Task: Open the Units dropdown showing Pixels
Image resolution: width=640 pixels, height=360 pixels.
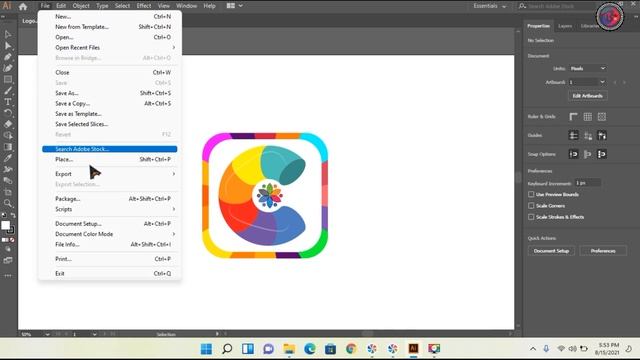Action: [588, 69]
